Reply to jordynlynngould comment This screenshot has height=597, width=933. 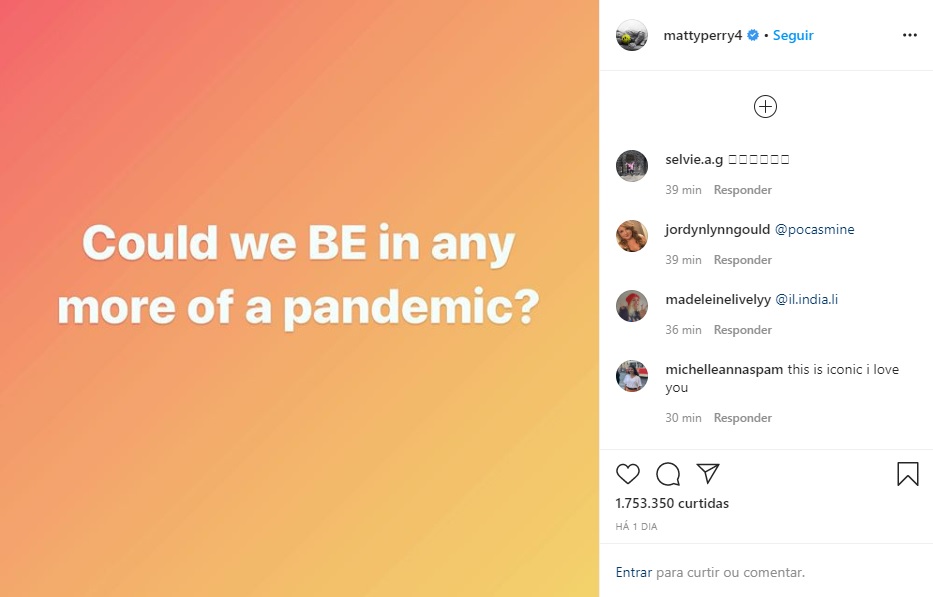coord(742,260)
